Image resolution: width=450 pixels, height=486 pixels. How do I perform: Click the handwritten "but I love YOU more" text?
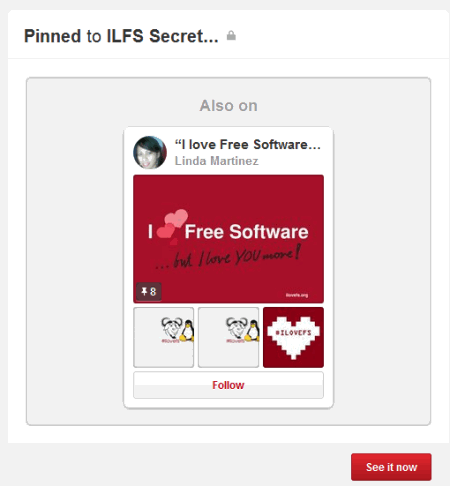click(228, 257)
